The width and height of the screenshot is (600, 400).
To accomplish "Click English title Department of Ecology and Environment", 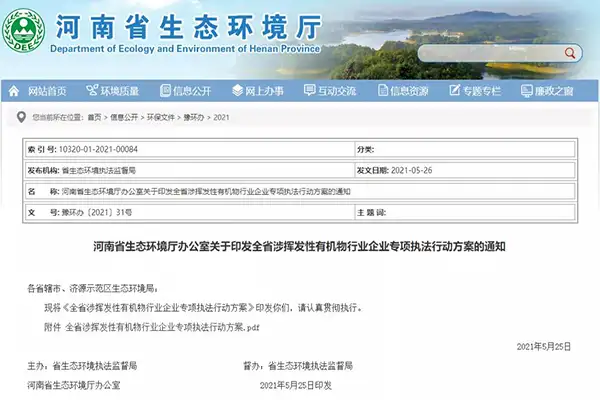I will (185, 49).
